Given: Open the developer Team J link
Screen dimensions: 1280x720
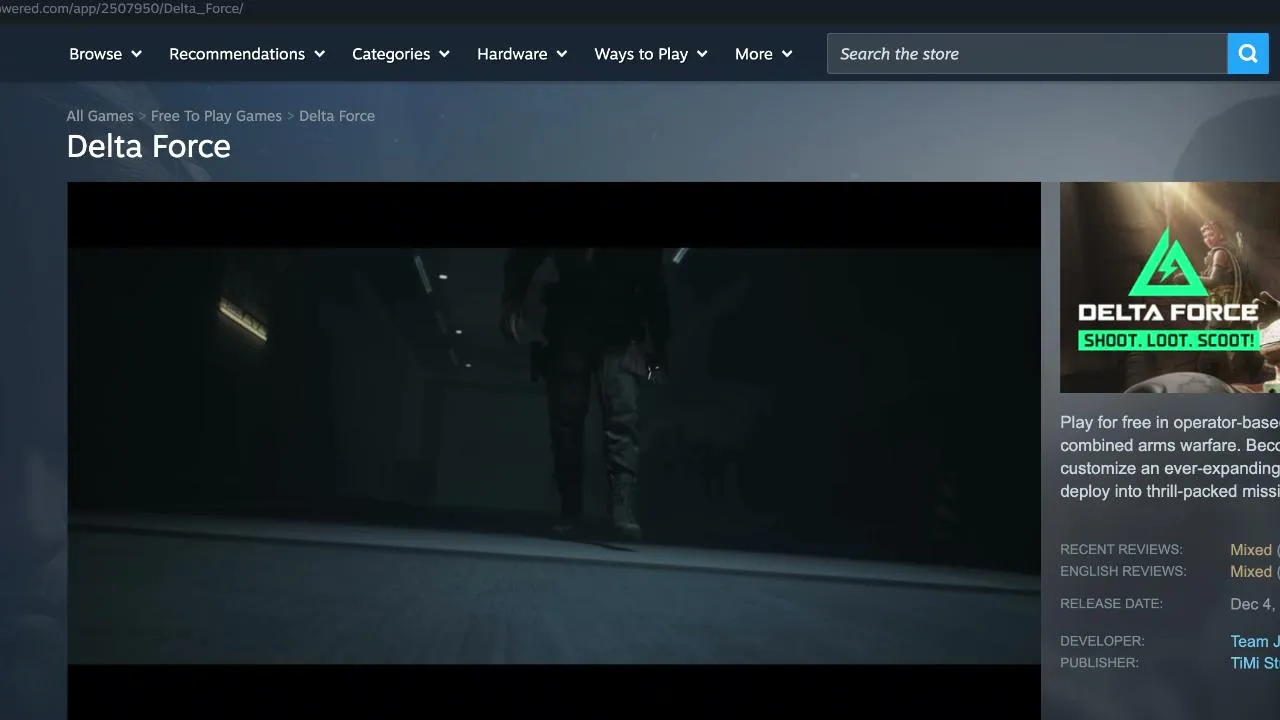Looking at the screenshot, I should click(x=1255, y=642).
